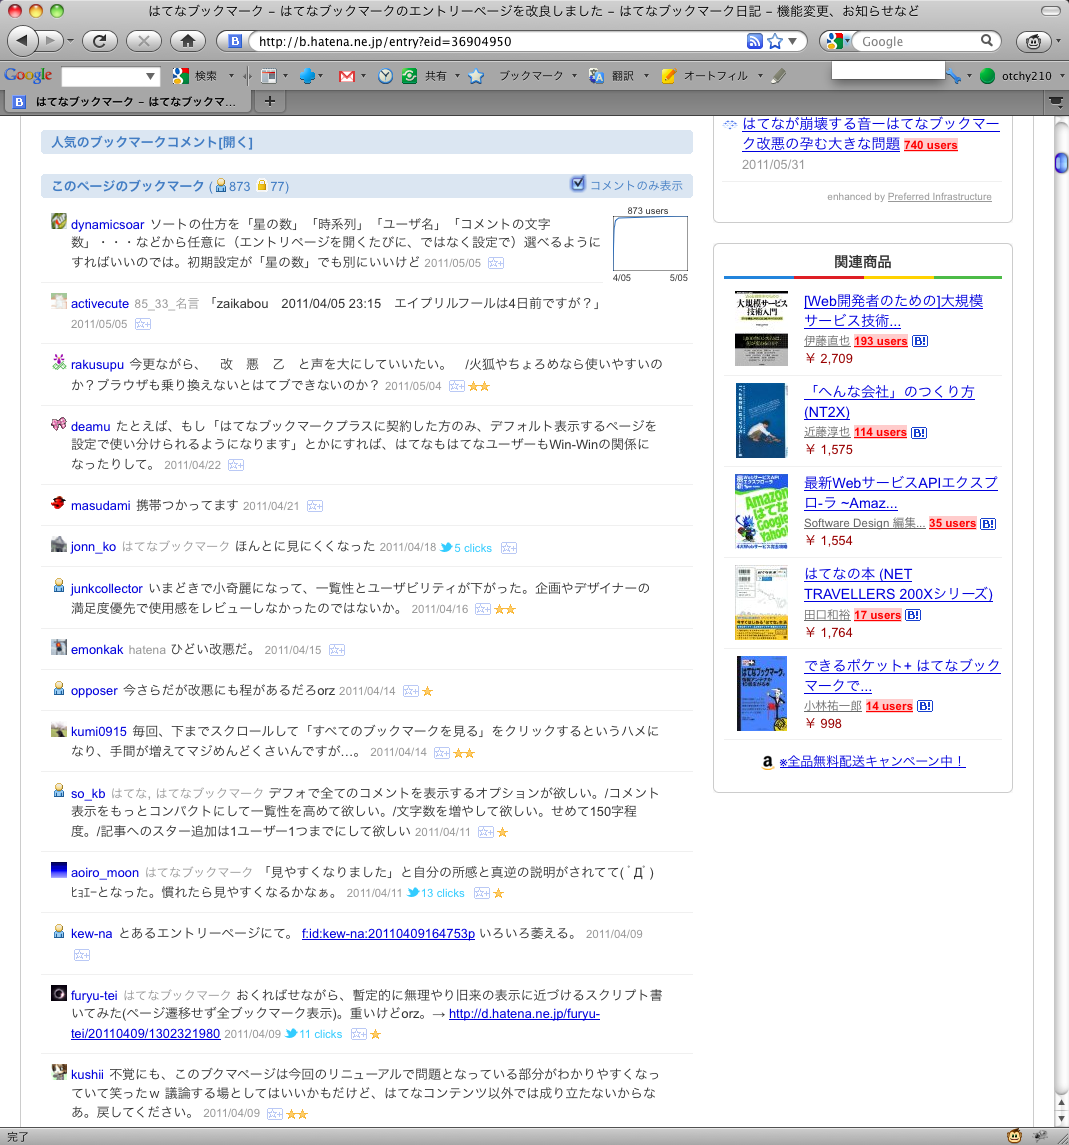The image size is (1069, 1145).
Task: Open the otchy210 account dropdown arrow
Action: 1062,76
